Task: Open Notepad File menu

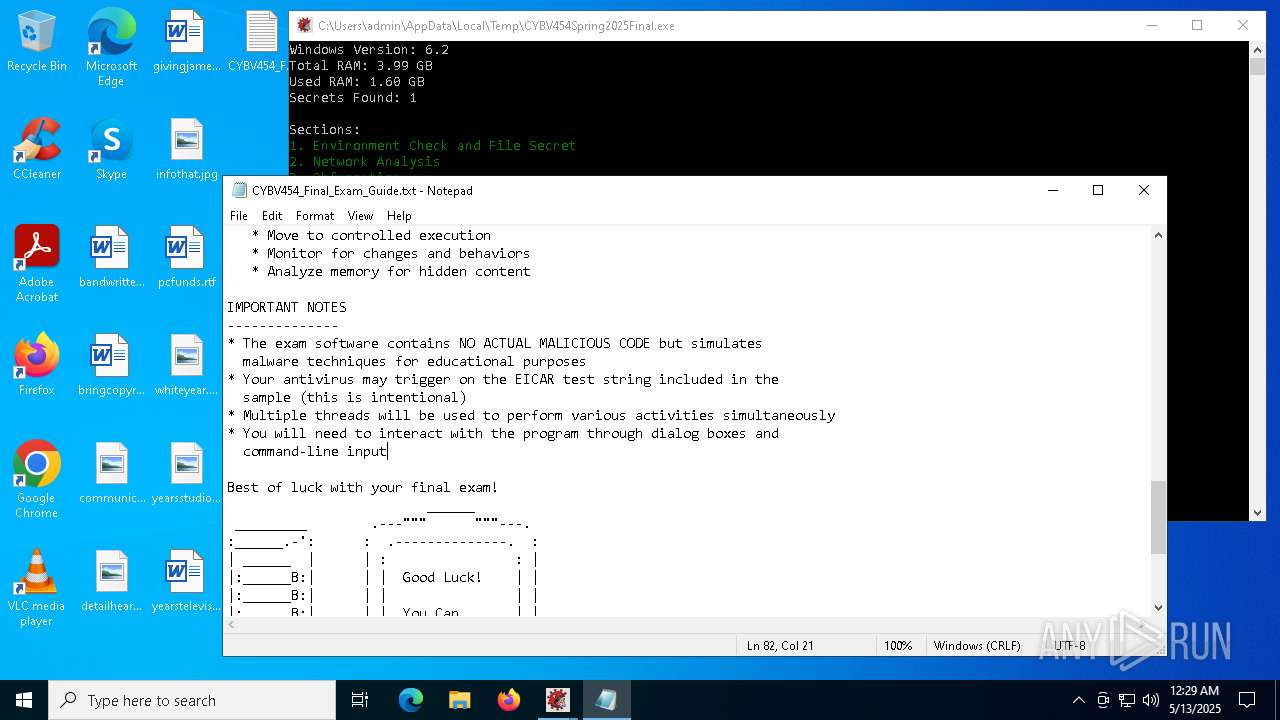Action: click(x=239, y=215)
